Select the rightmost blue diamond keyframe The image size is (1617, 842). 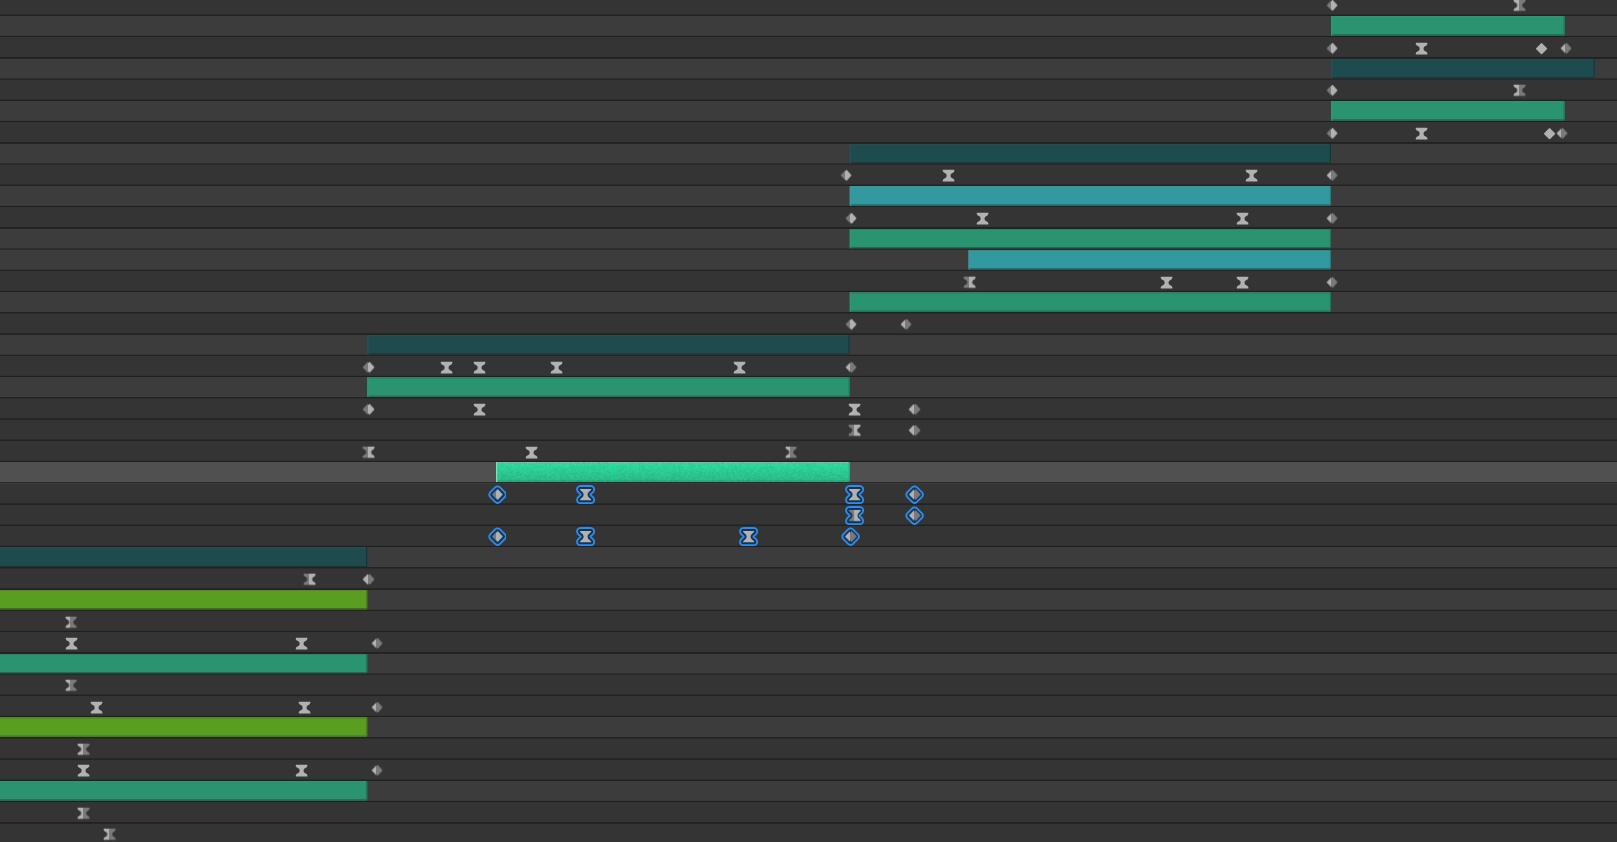pyautogui.click(x=913, y=493)
